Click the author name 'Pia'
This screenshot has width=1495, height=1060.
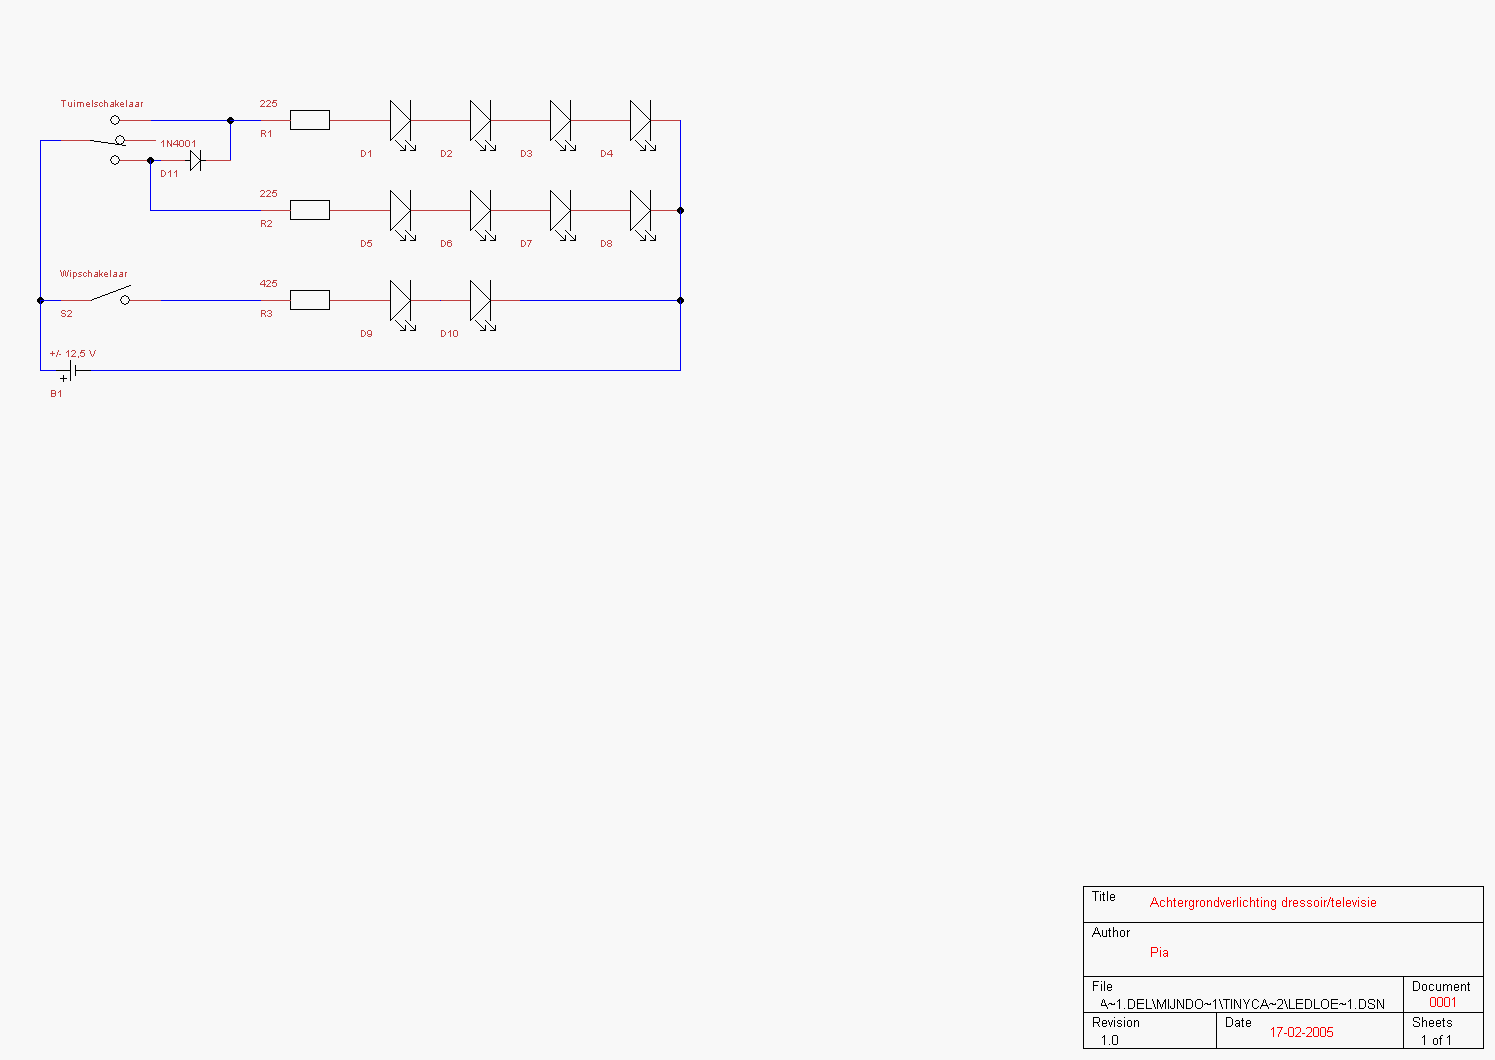pyautogui.click(x=1159, y=953)
